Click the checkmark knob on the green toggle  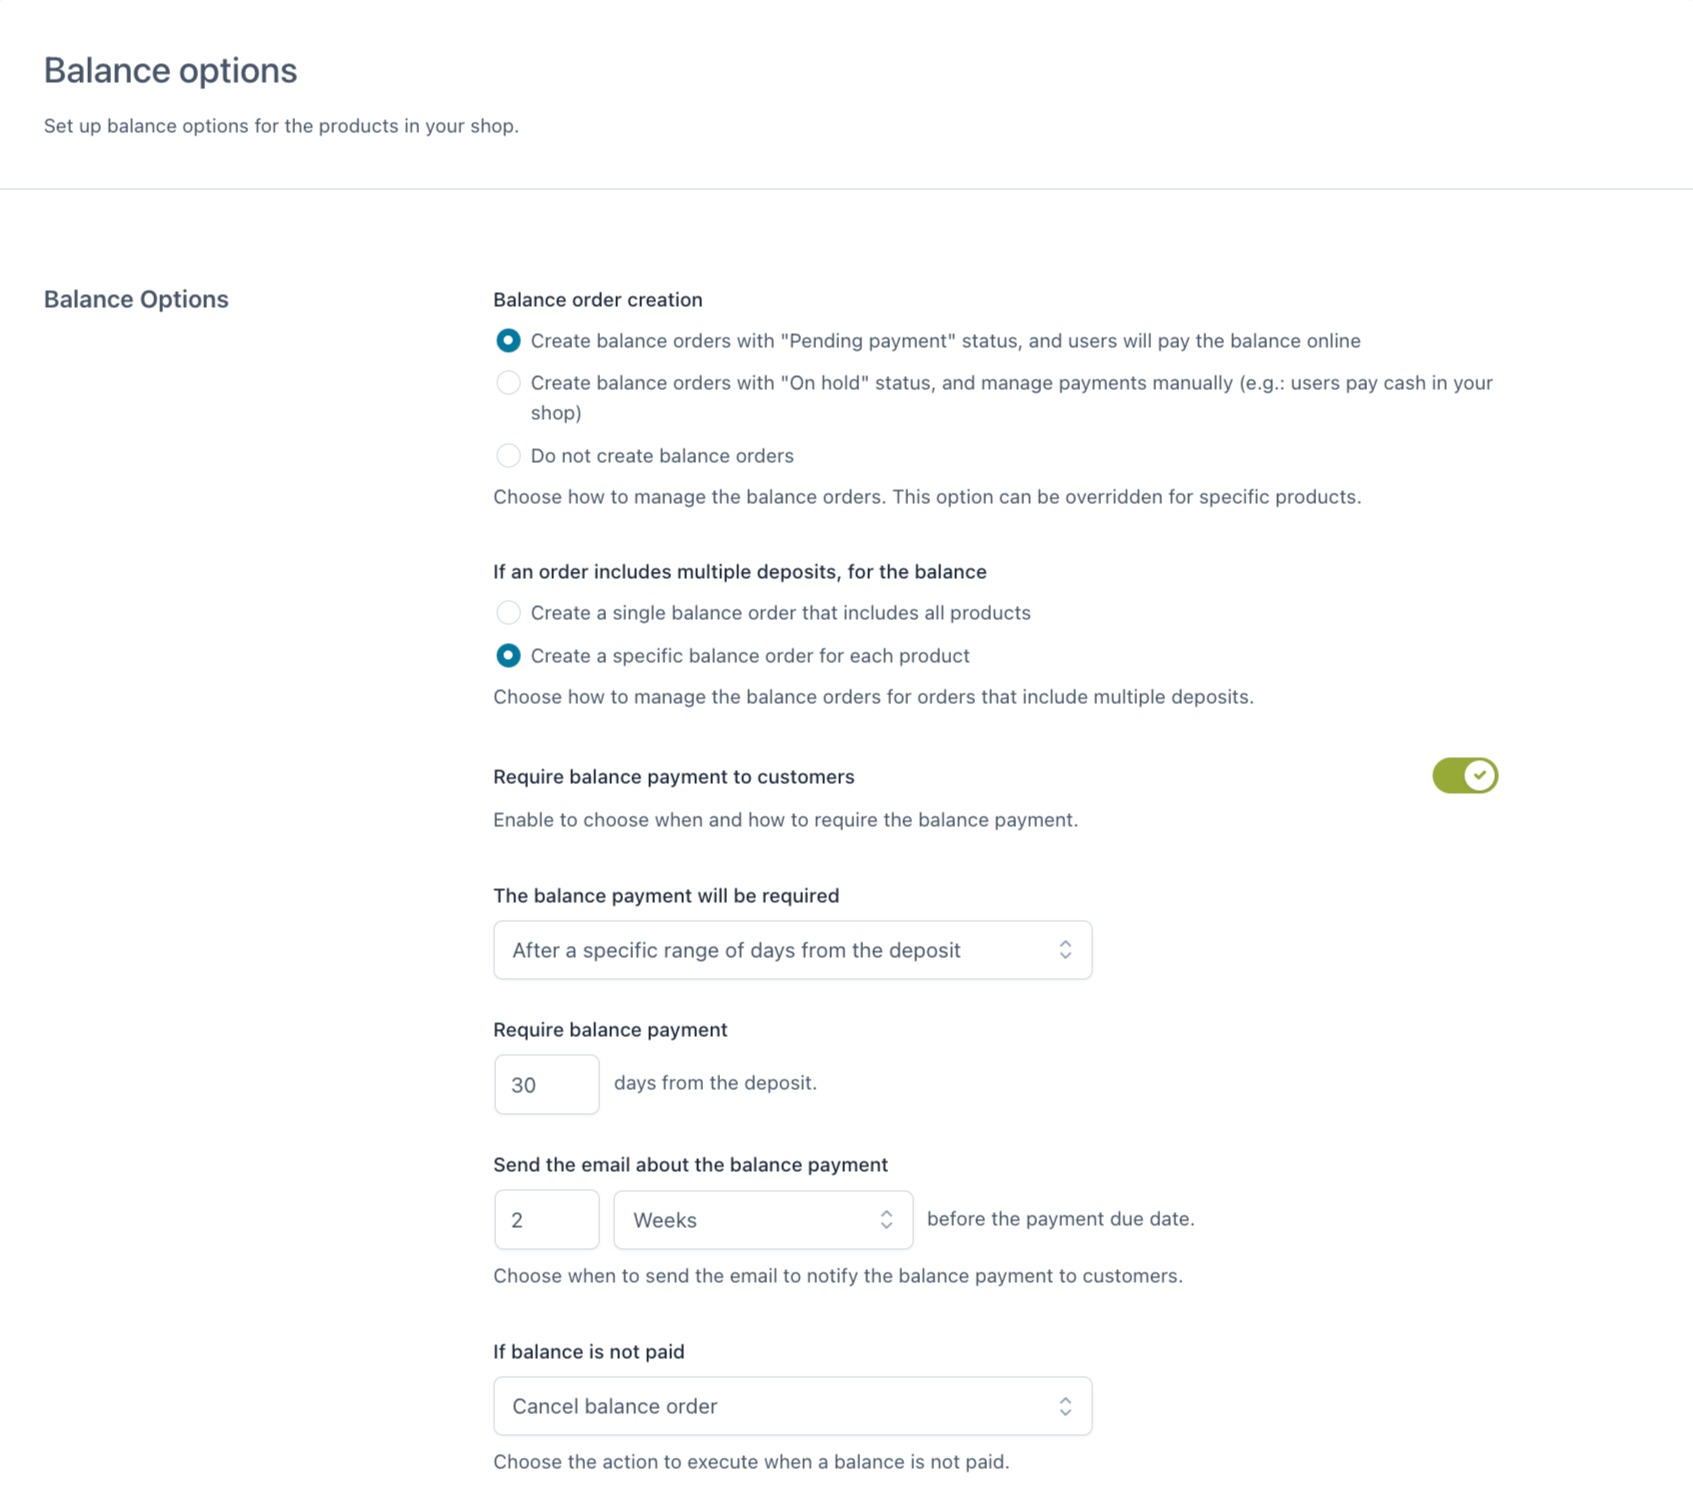tap(1479, 776)
